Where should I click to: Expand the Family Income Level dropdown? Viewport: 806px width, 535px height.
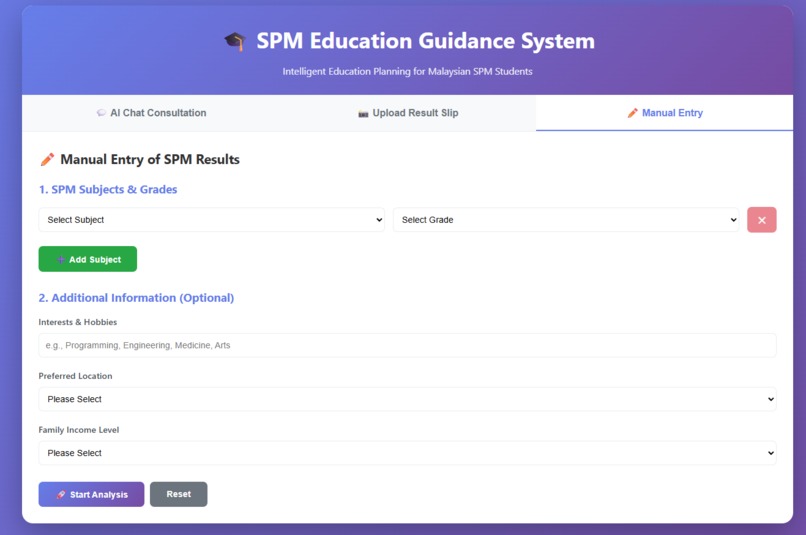click(x=407, y=453)
